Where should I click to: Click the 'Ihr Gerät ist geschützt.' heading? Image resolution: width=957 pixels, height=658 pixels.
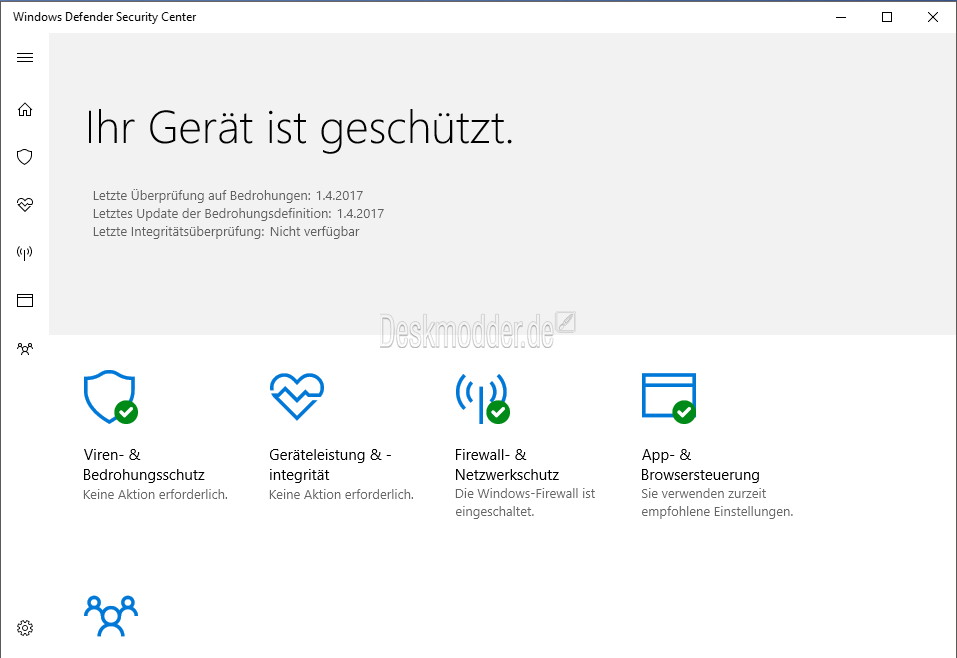point(299,129)
